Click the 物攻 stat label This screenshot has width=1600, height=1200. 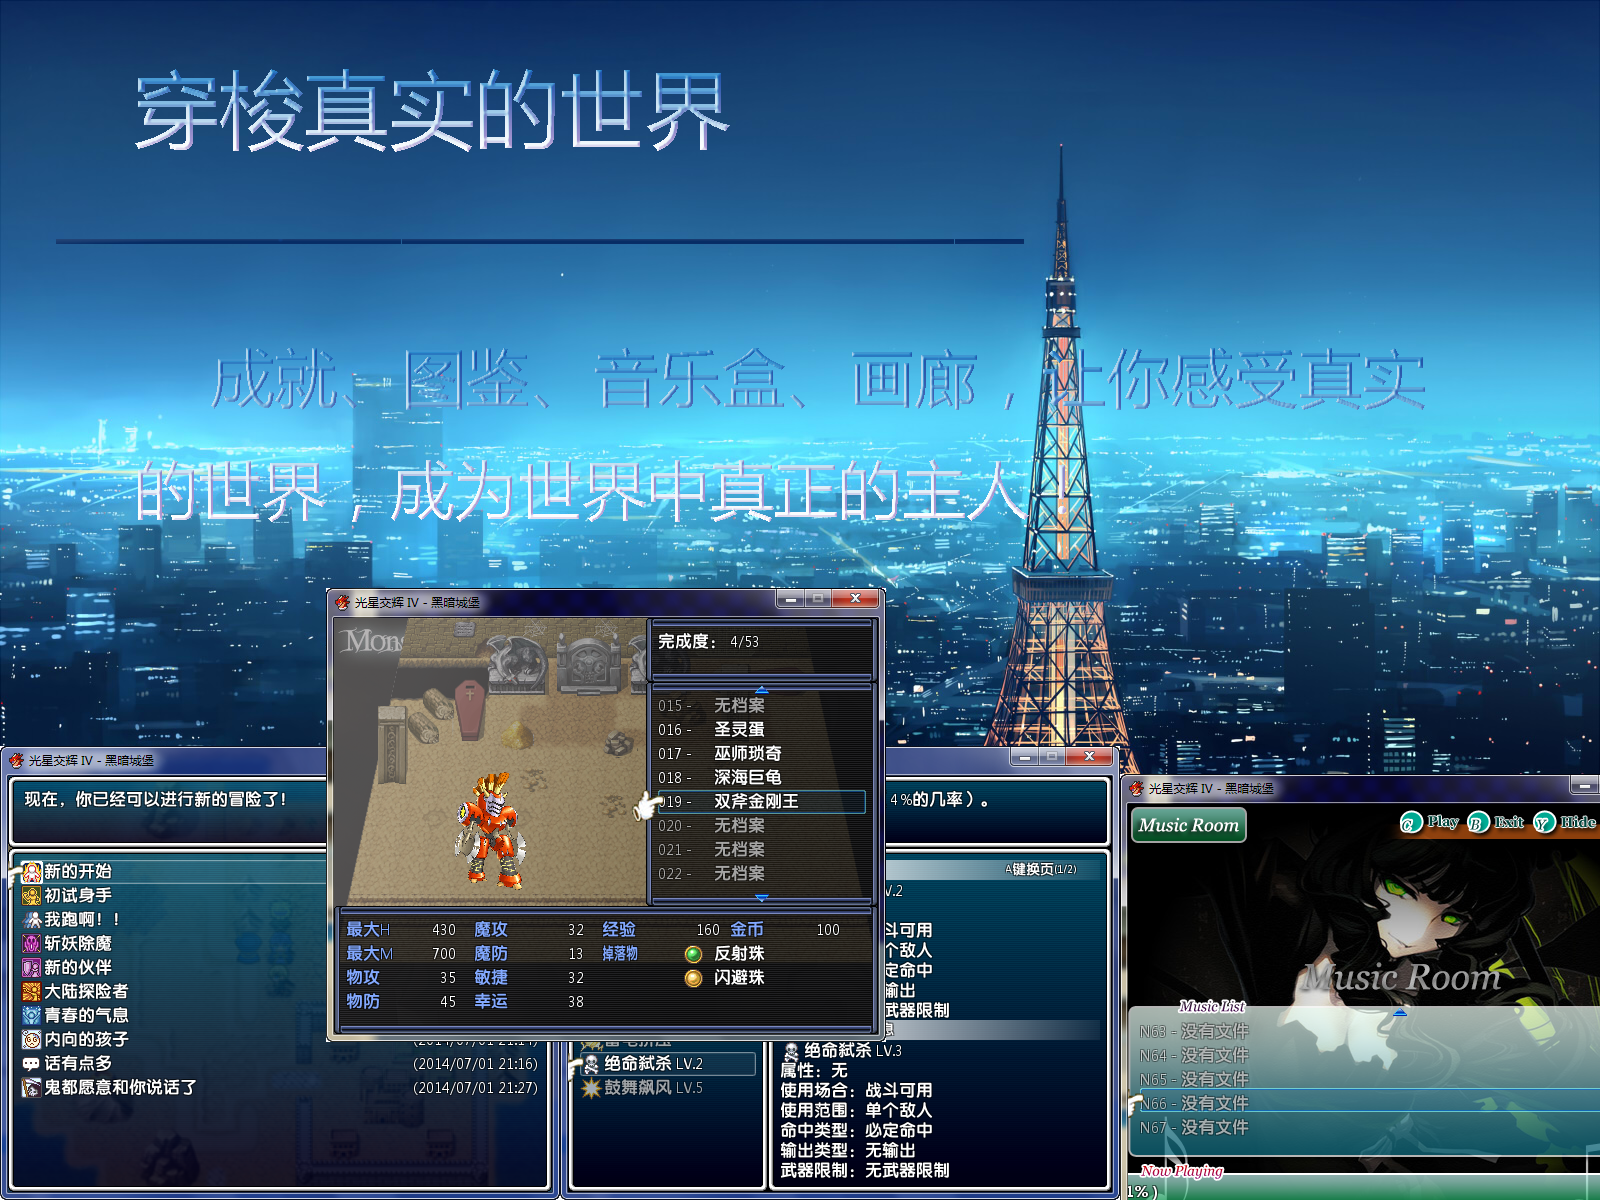coord(363,978)
